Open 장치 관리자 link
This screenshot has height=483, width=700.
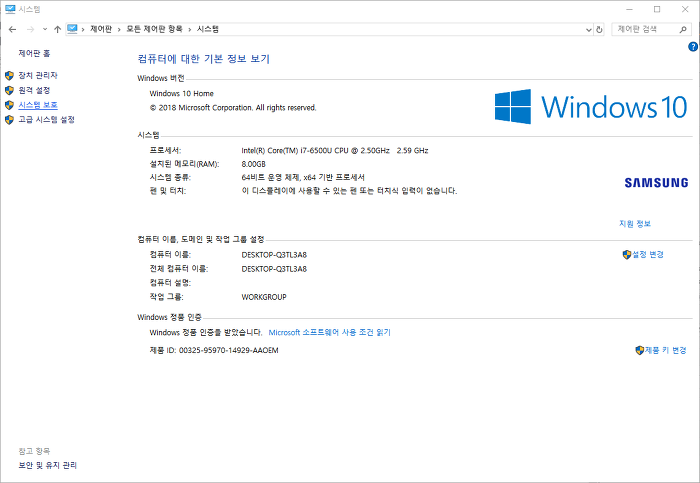coord(38,75)
